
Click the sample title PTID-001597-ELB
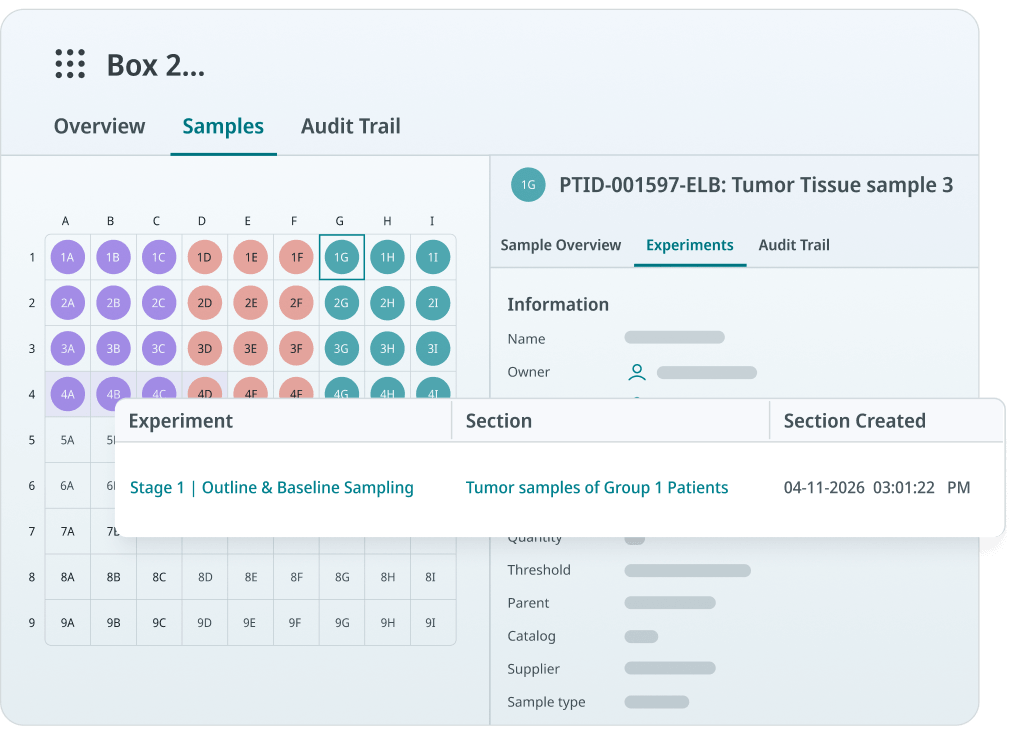pyautogui.click(x=756, y=185)
